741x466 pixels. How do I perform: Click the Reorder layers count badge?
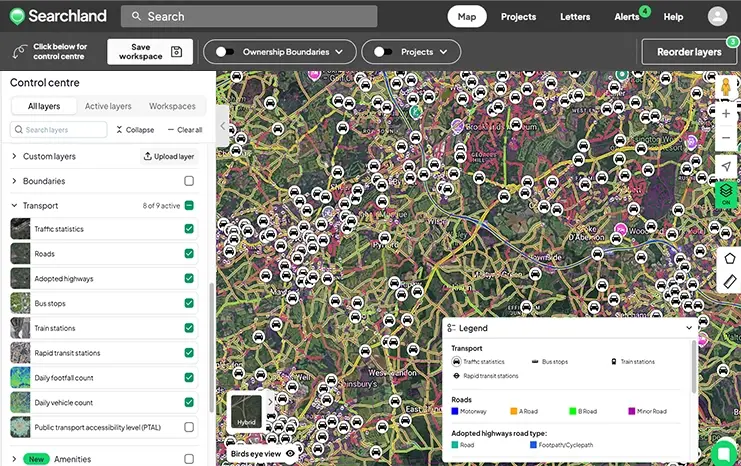pyautogui.click(x=732, y=42)
